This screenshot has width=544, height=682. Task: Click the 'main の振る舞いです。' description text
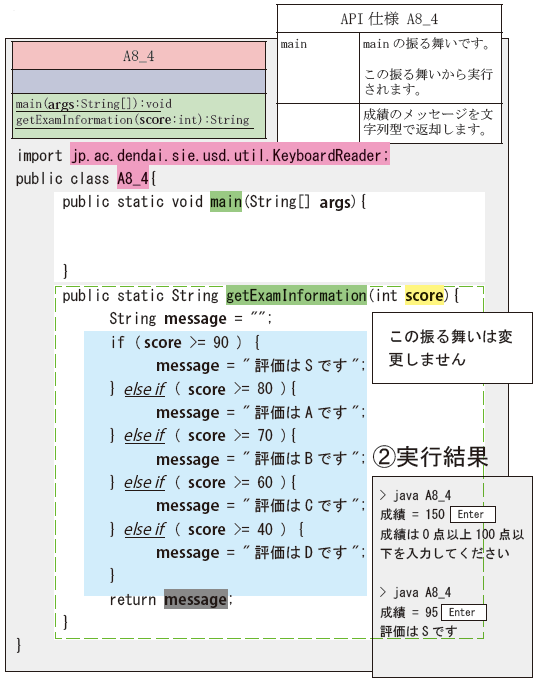(427, 44)
